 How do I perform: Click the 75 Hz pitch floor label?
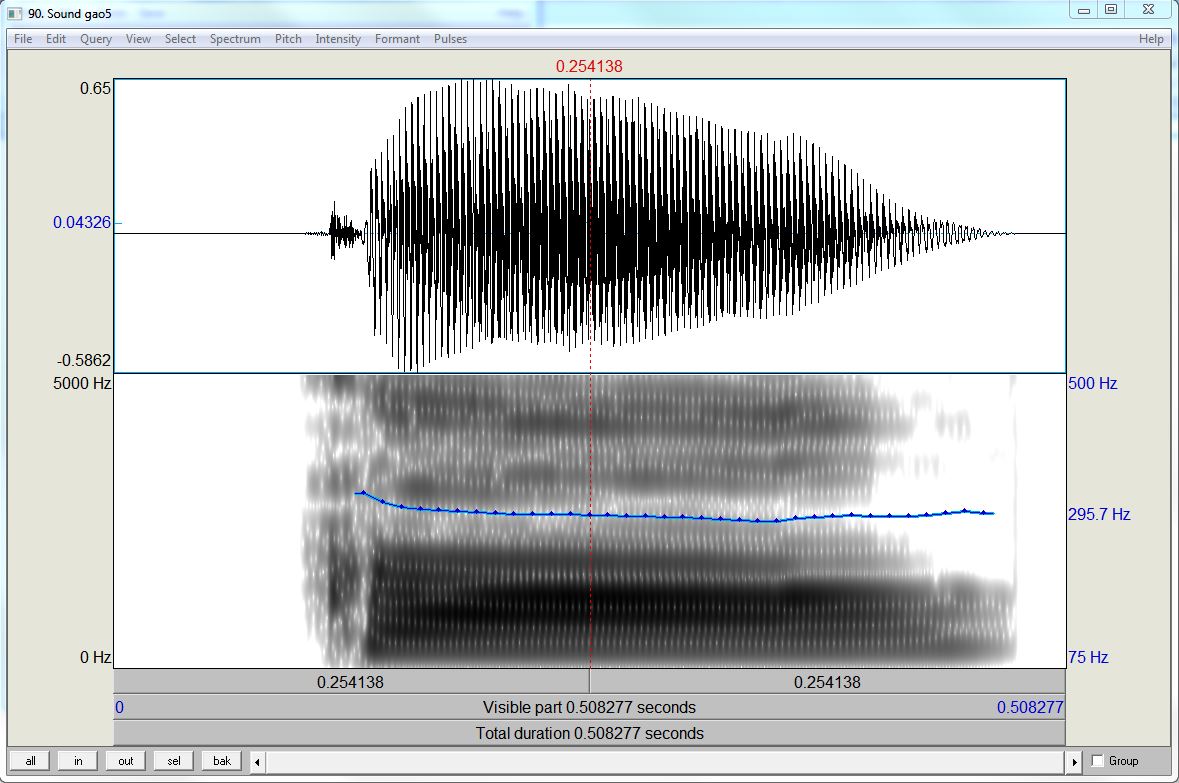tap(1088, 657)
